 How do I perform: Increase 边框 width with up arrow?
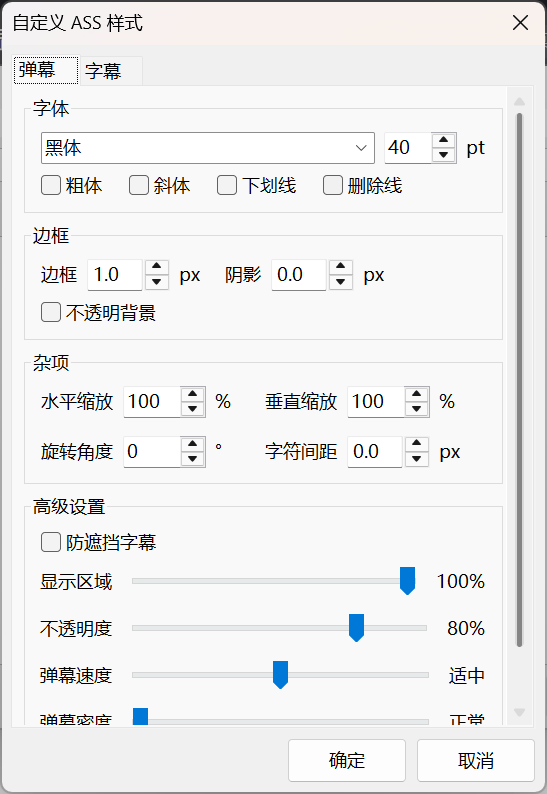click(157, 267)
